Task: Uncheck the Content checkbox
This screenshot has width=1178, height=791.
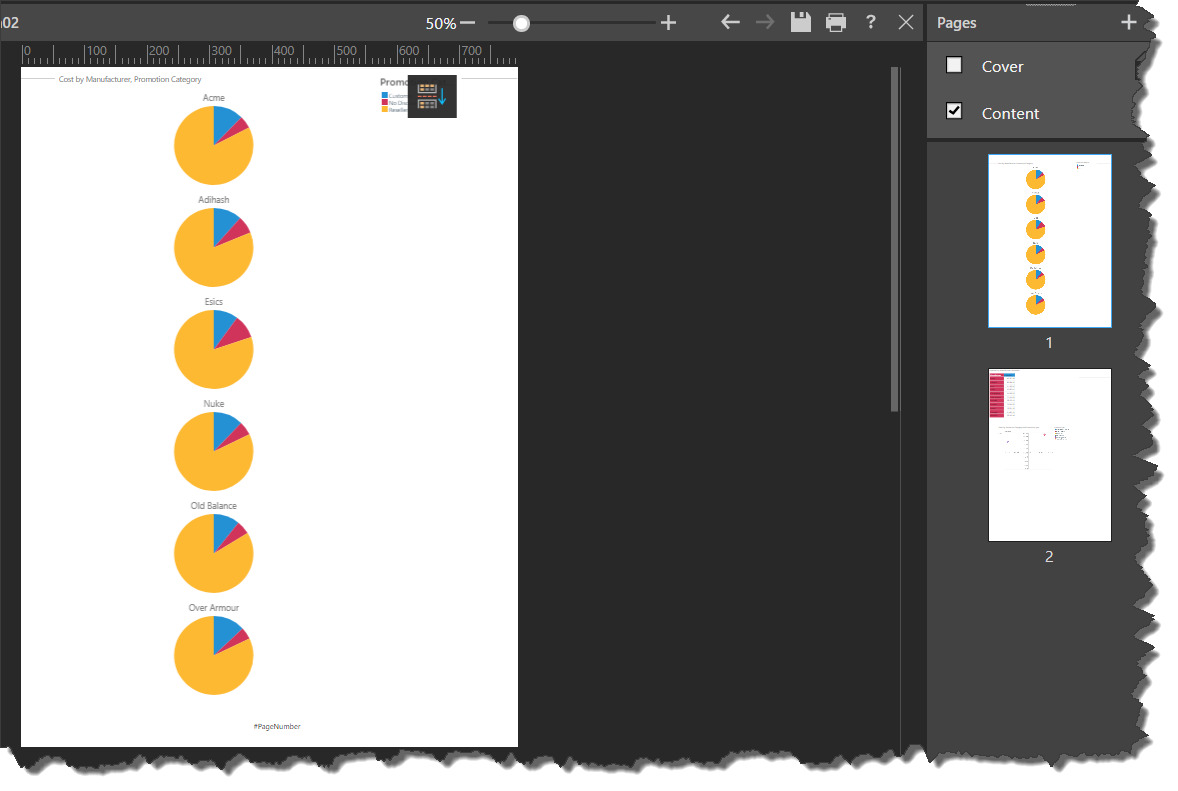Action: [x=954, y=111]
